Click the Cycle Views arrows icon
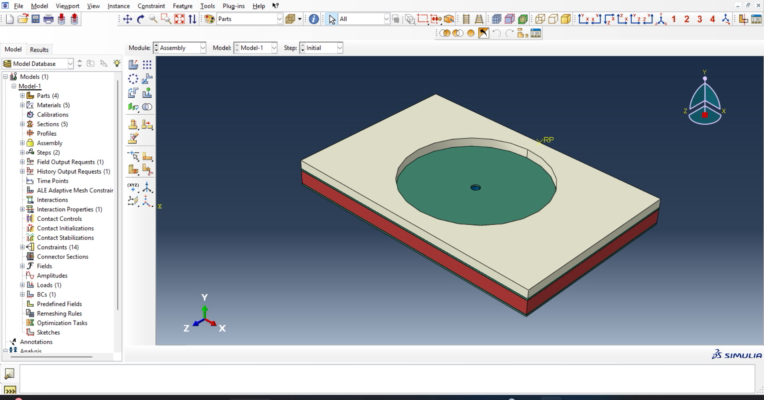 tap(192, 19)
